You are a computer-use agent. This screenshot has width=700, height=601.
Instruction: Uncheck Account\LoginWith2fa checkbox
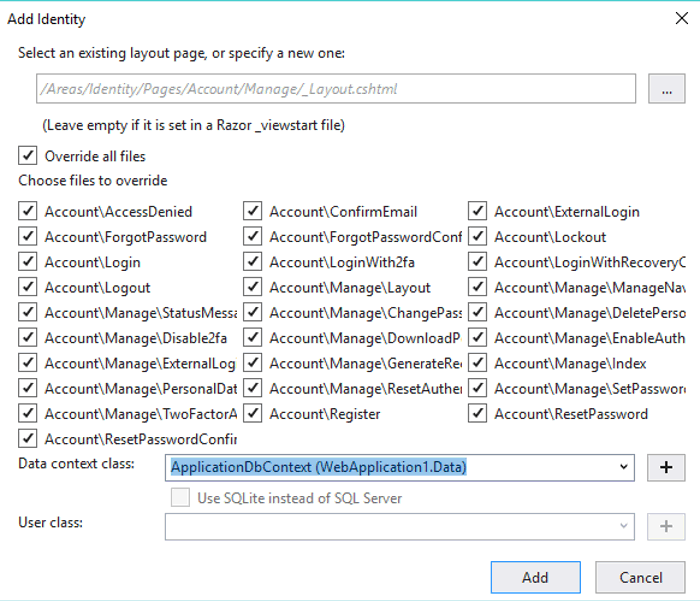pos(252,262)
